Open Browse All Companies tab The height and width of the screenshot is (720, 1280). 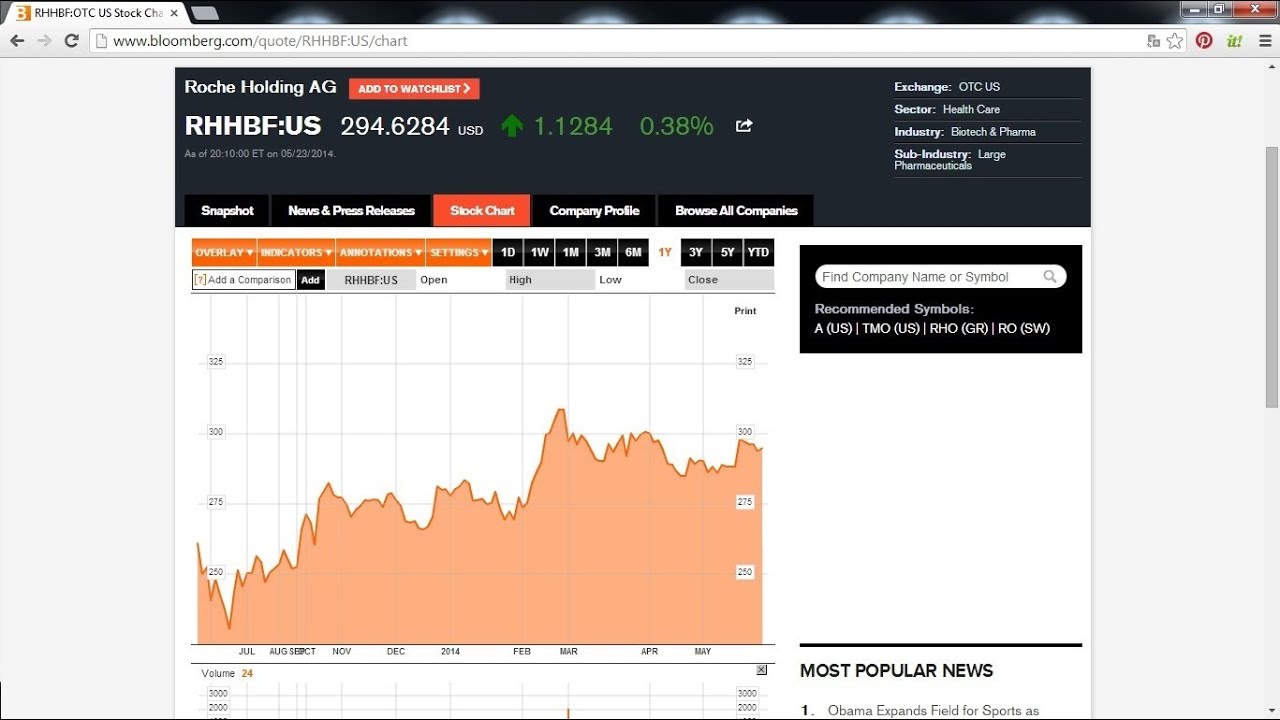pyautogui.click(x=736, y=211)
